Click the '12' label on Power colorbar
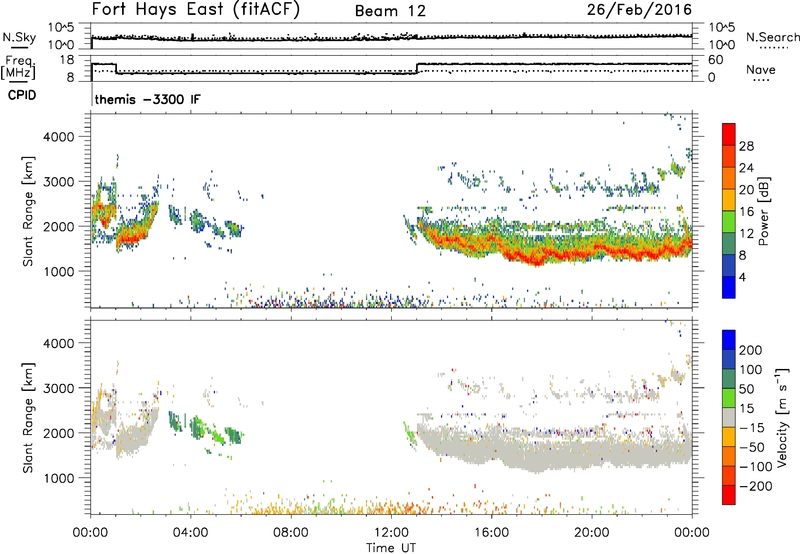Image resolution: width=800 pixels, height=554 pixels. pyautogui.click(x=746, y=233)
